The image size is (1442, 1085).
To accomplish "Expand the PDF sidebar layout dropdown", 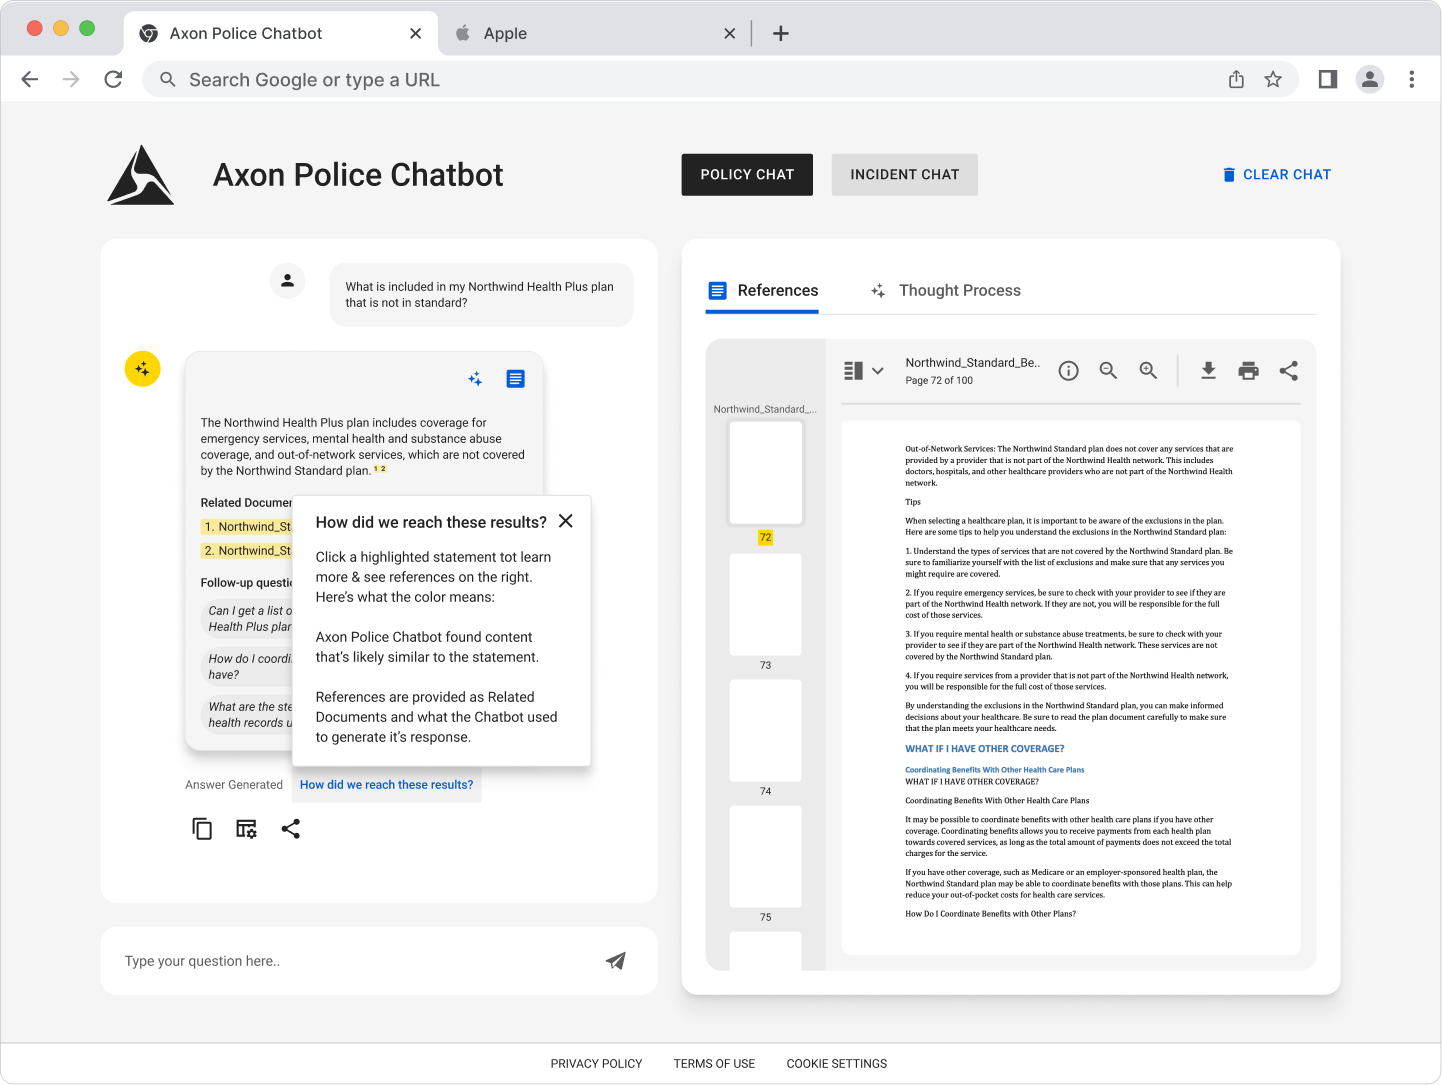I will tap(864, 371).
